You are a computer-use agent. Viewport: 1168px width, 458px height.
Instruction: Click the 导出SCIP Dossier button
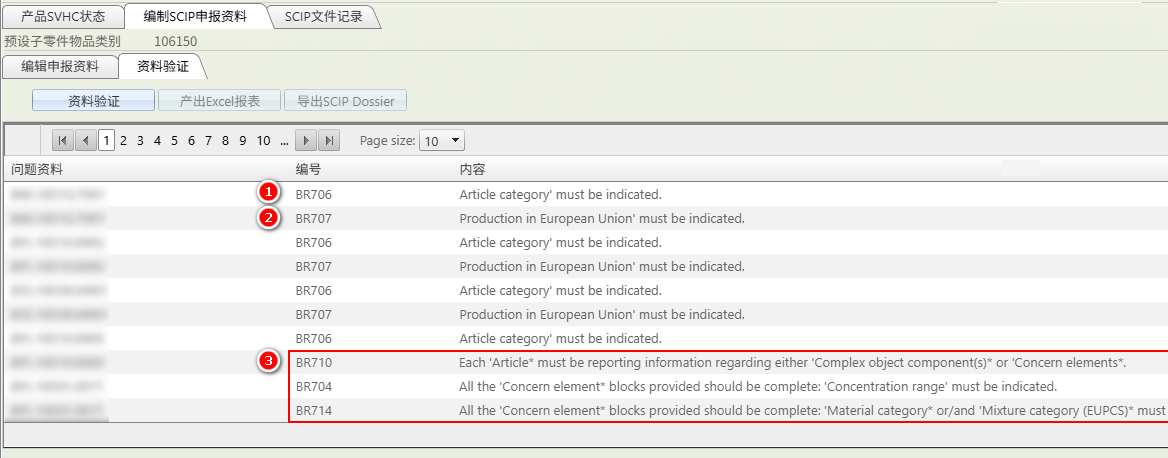pyautogui.click(x=345, y=101)
